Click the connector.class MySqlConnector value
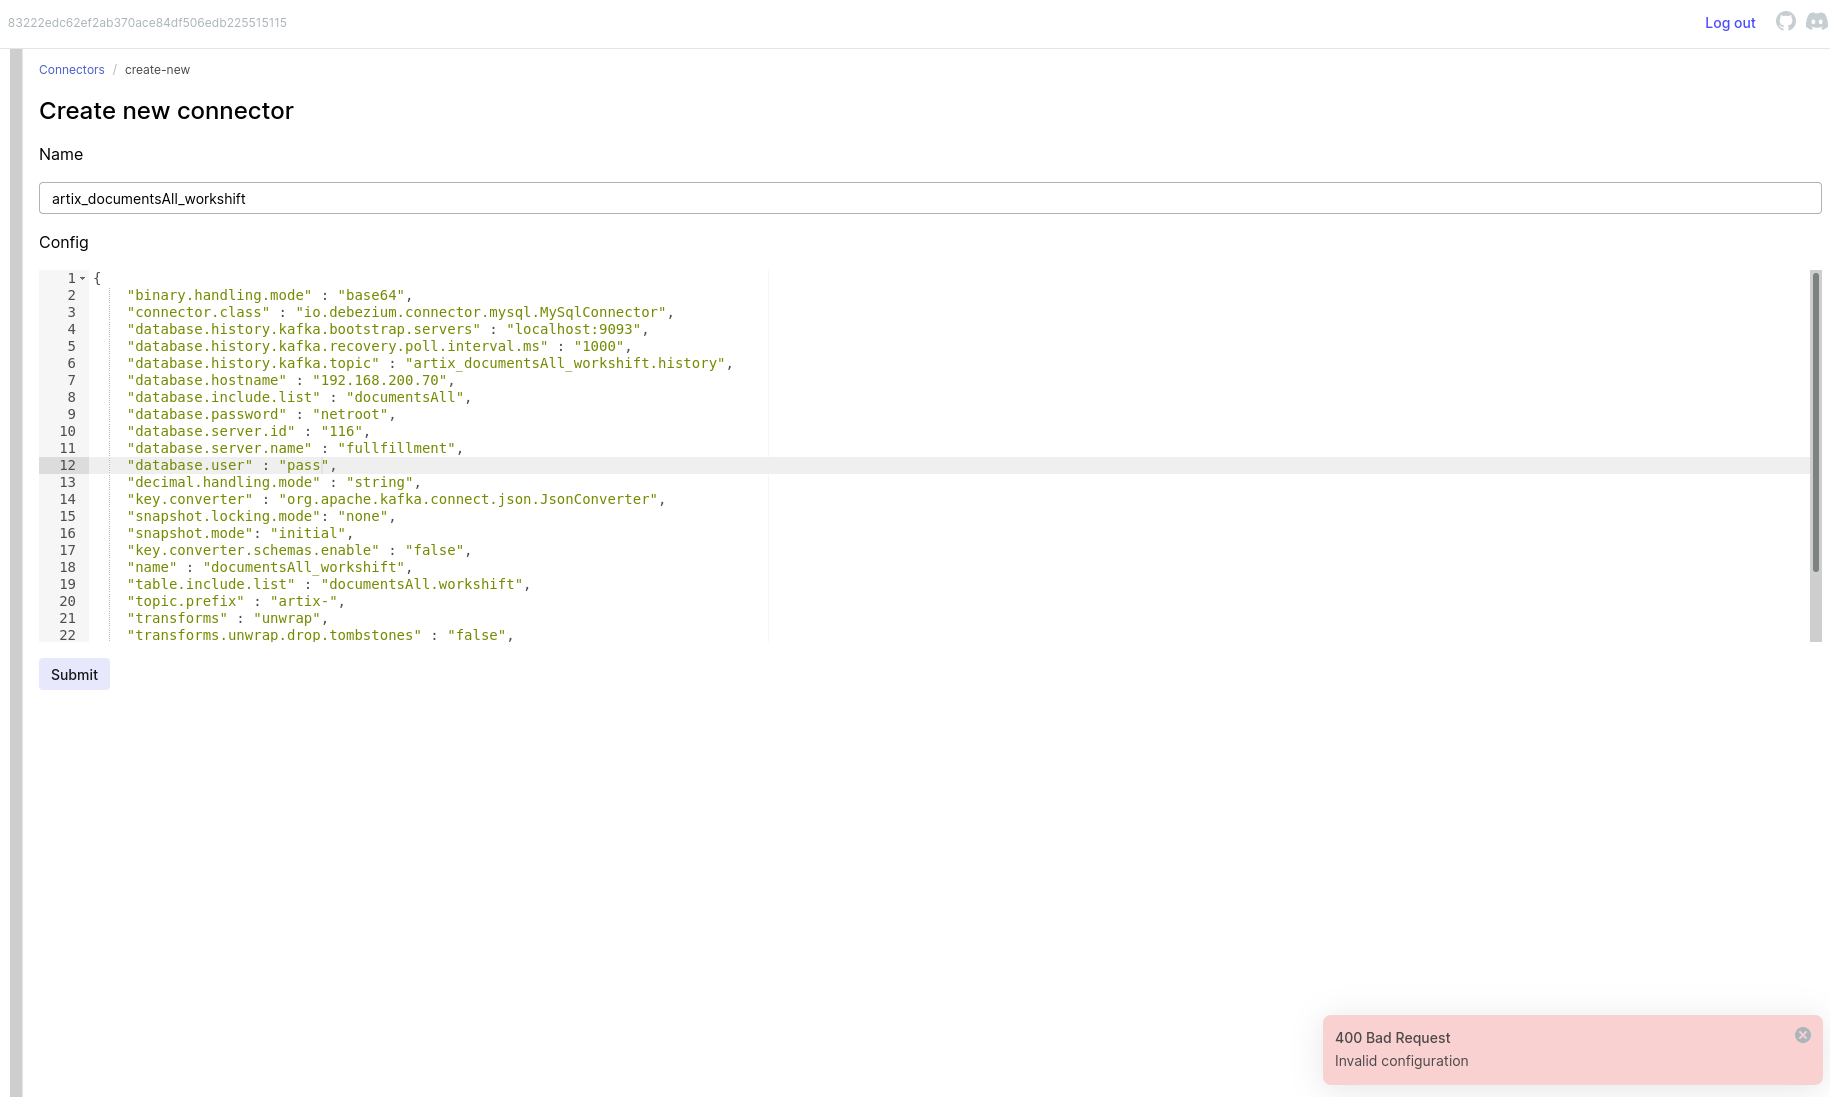This screenshot has height=1097, width=1830. 484,312
